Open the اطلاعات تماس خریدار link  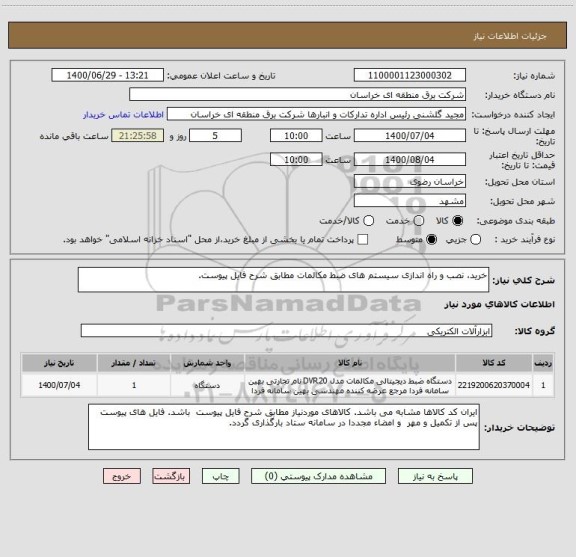[123, 115]
